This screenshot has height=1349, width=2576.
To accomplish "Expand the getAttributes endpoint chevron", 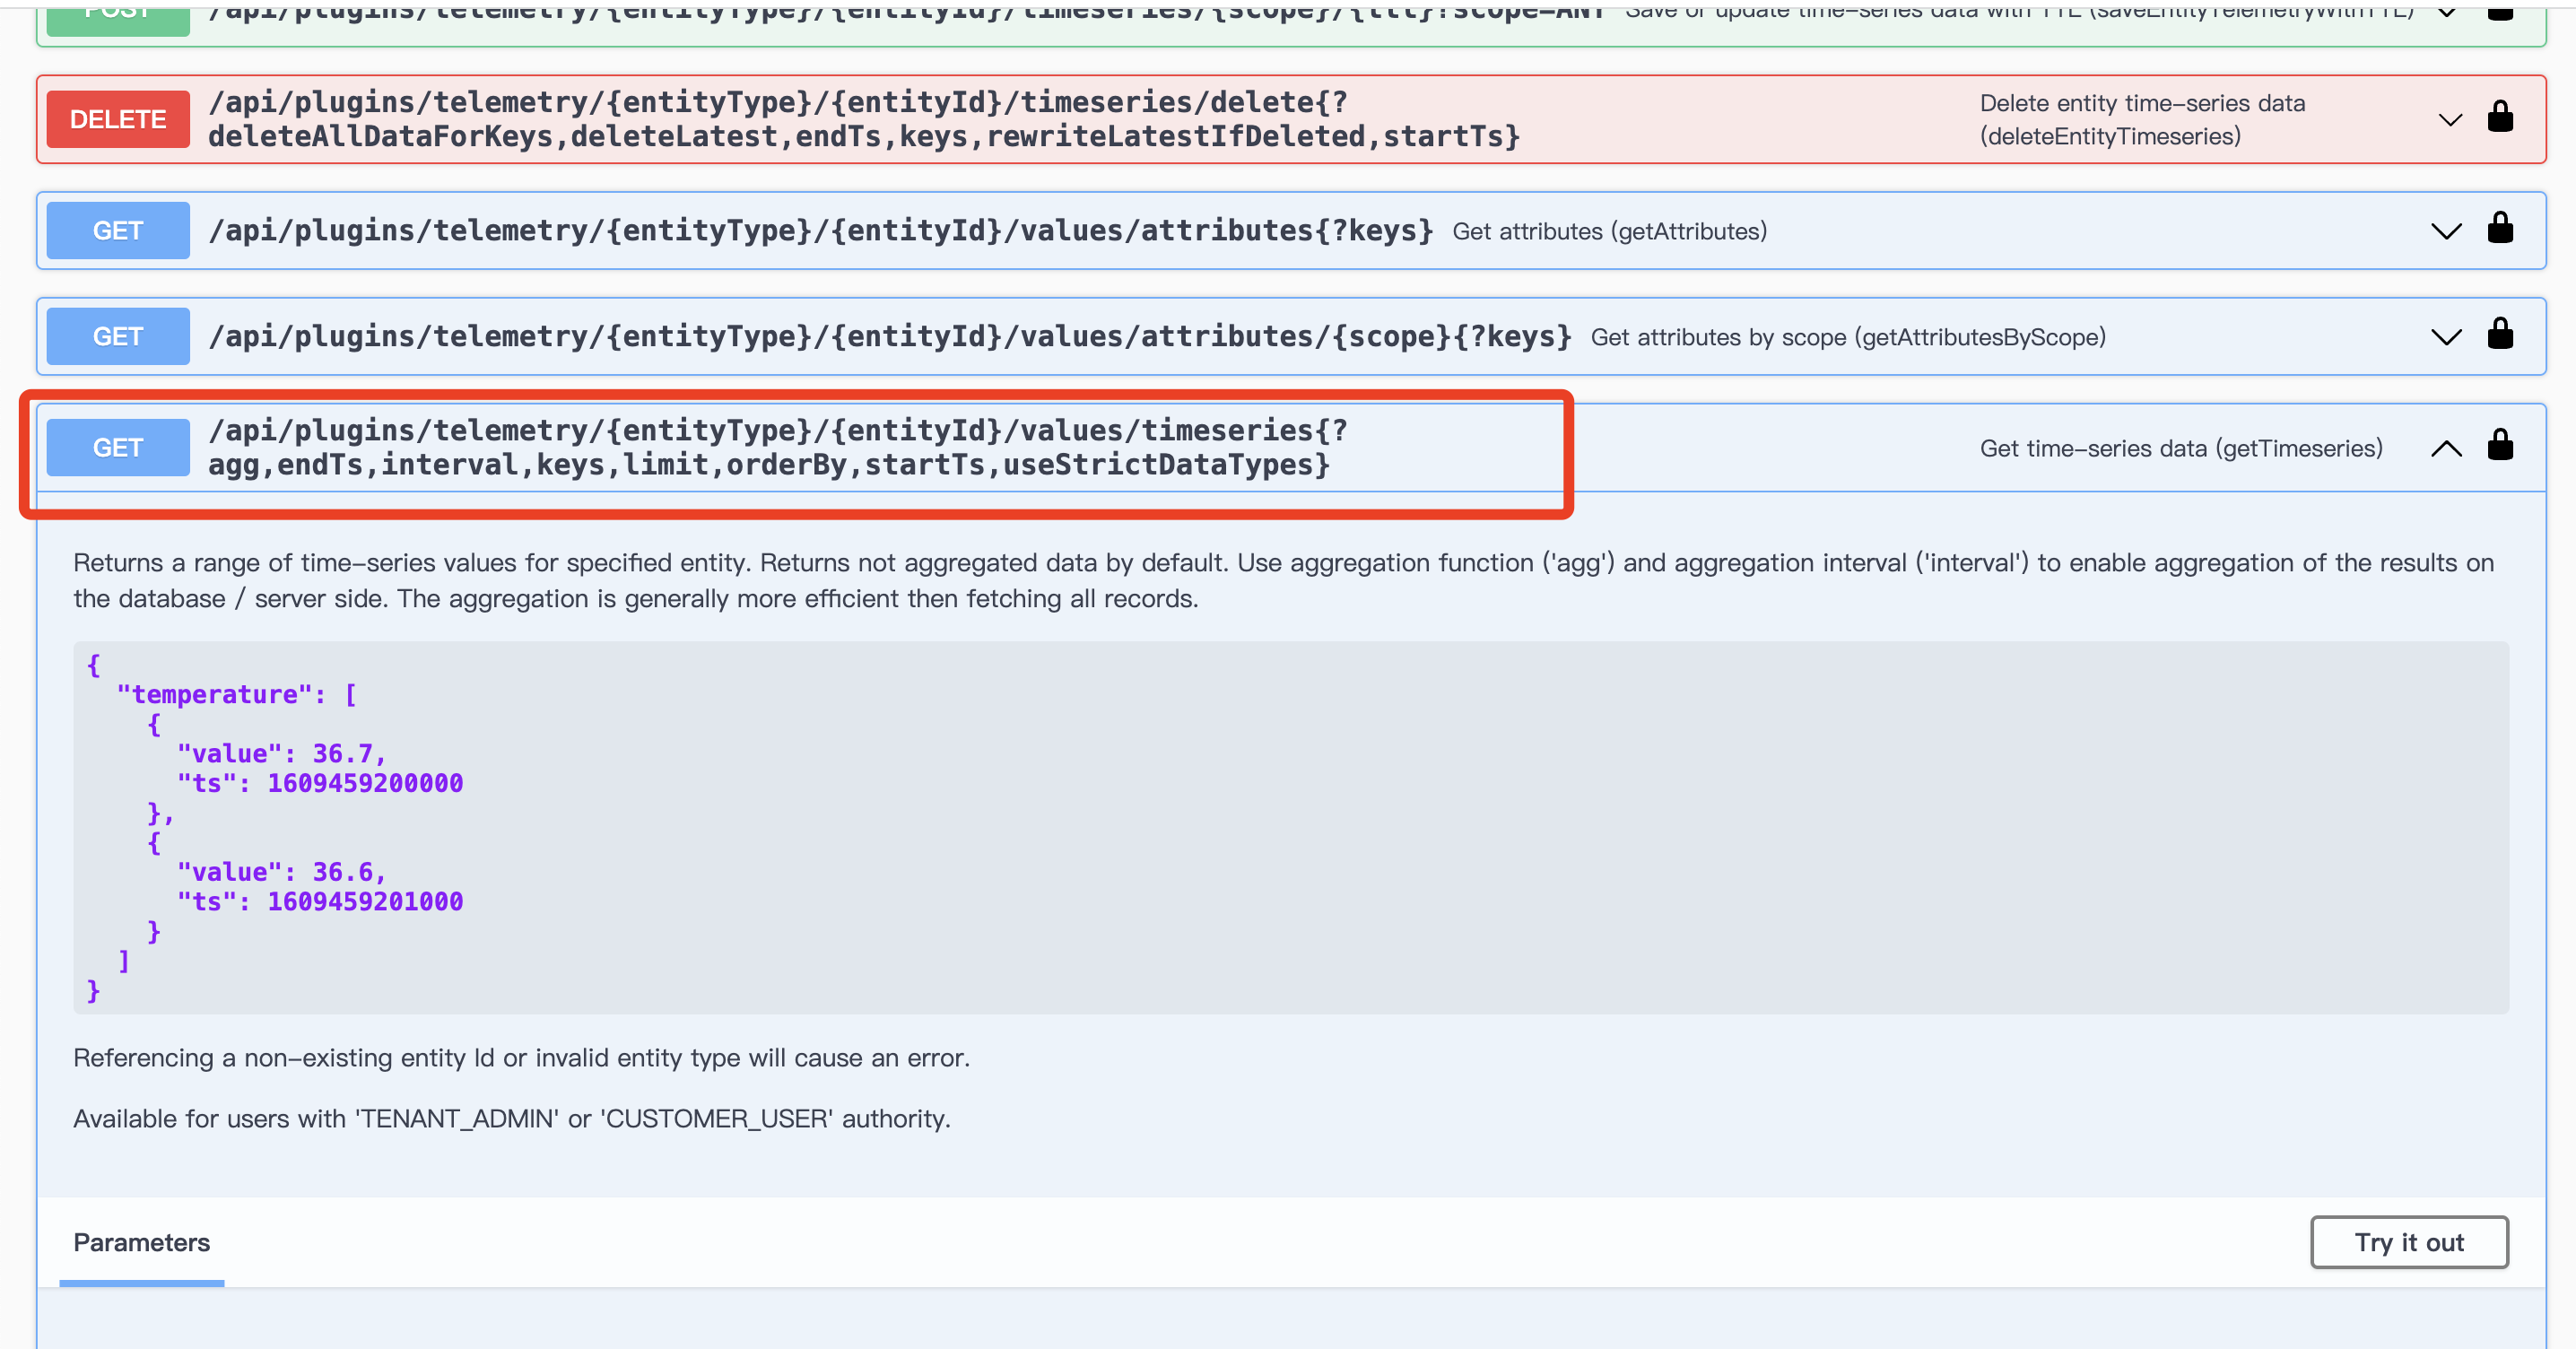I will [2446, 231].
